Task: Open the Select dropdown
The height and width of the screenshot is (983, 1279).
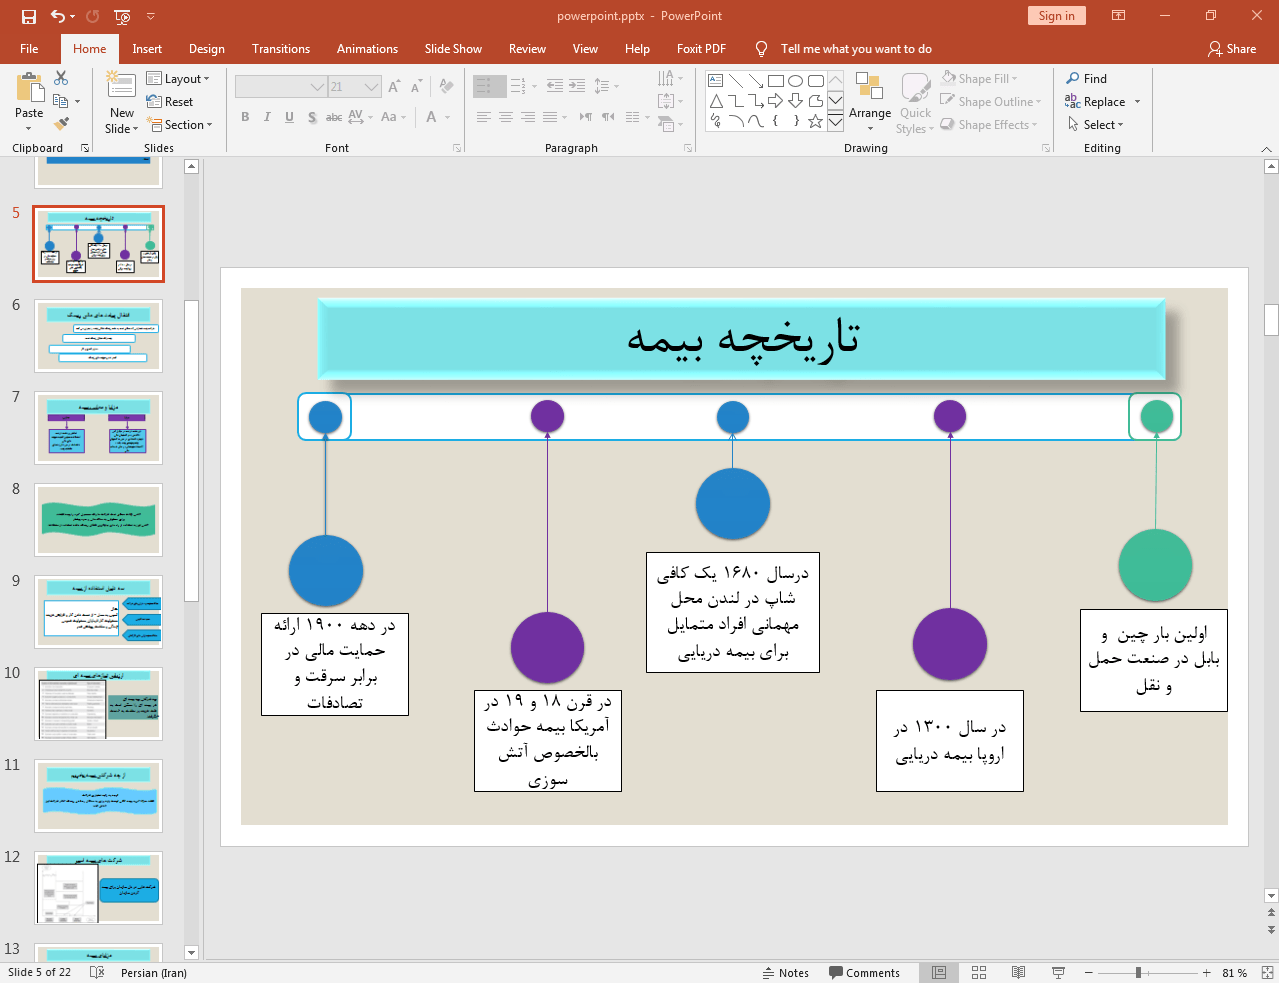Action: [x=1096, y=125]
